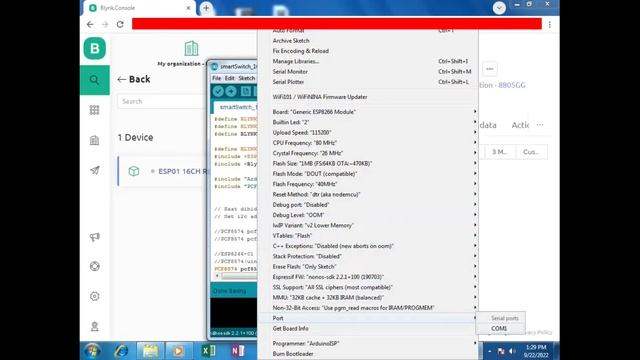640x360 pixels.
Task: Open Excel from the taskbar
Action: click(x=209, y=351)
